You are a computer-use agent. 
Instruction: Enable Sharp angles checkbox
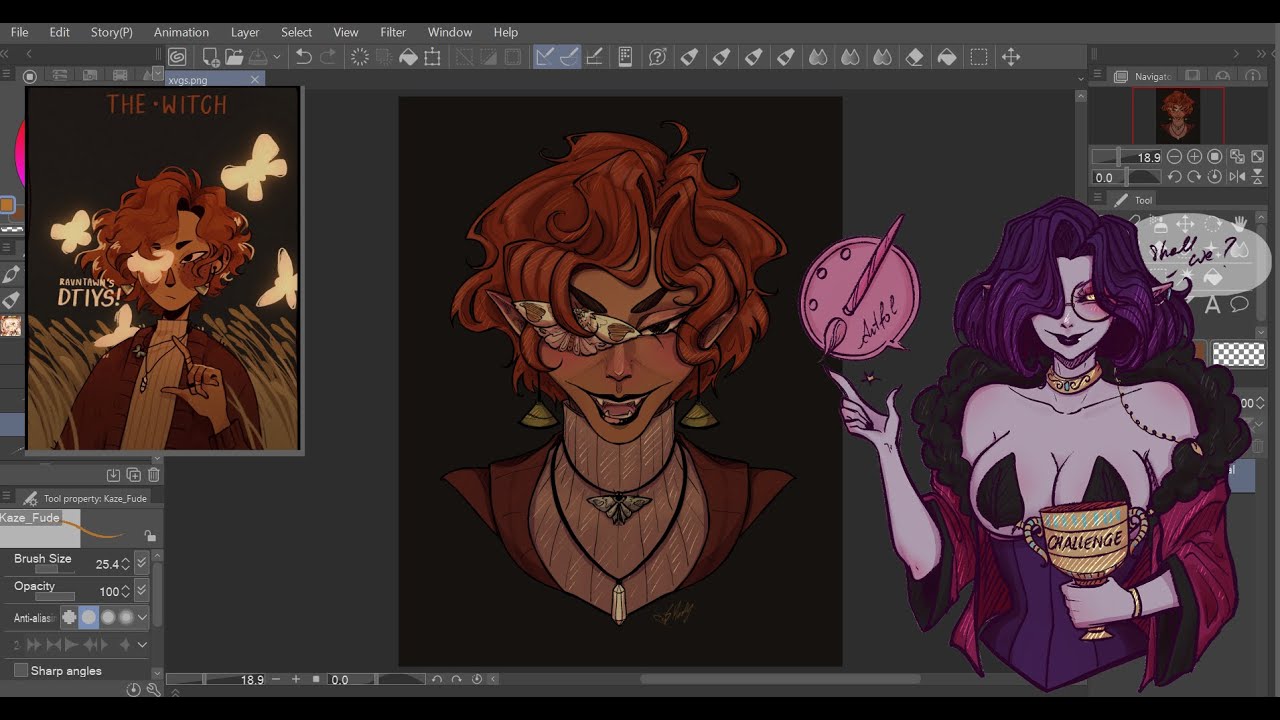21,670
